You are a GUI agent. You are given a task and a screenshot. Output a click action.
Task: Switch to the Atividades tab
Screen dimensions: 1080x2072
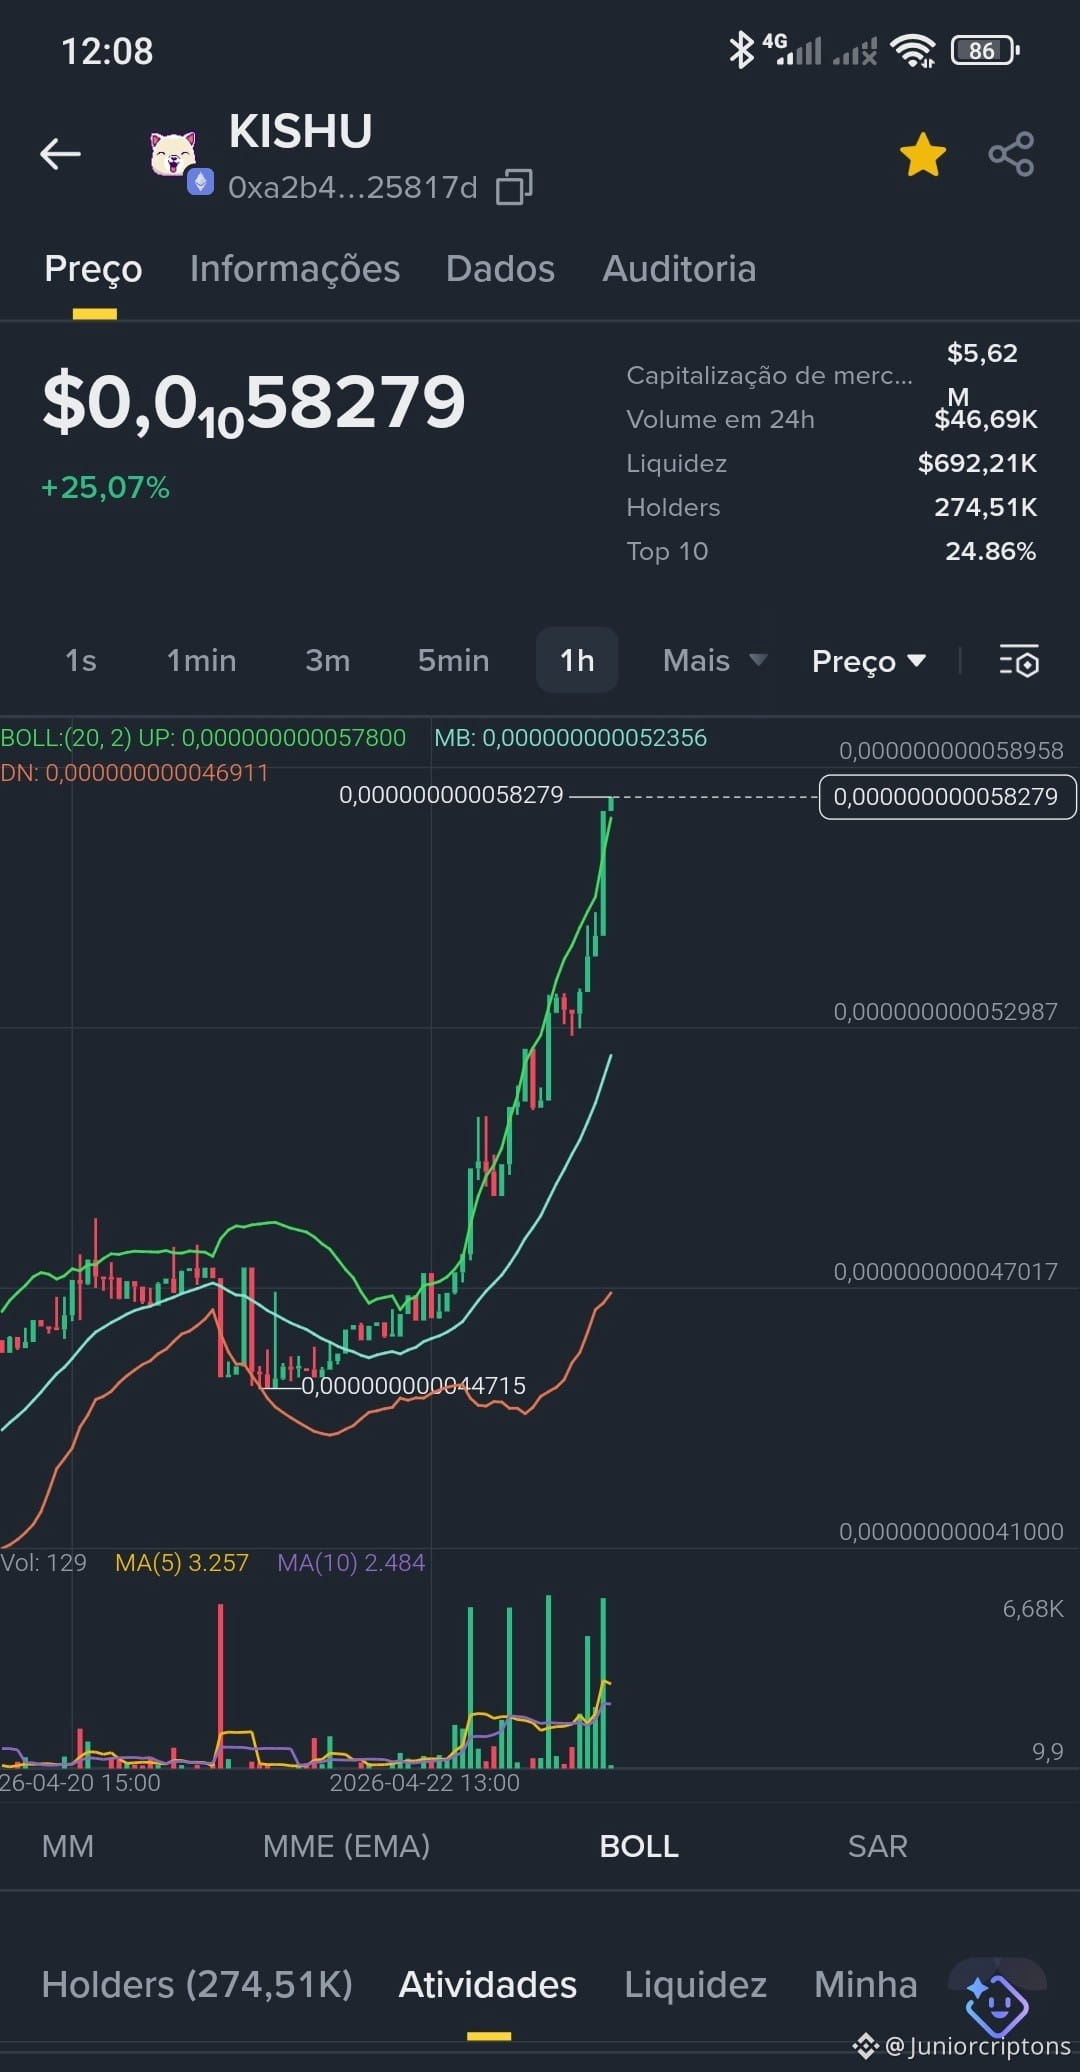click(488, 1985)
